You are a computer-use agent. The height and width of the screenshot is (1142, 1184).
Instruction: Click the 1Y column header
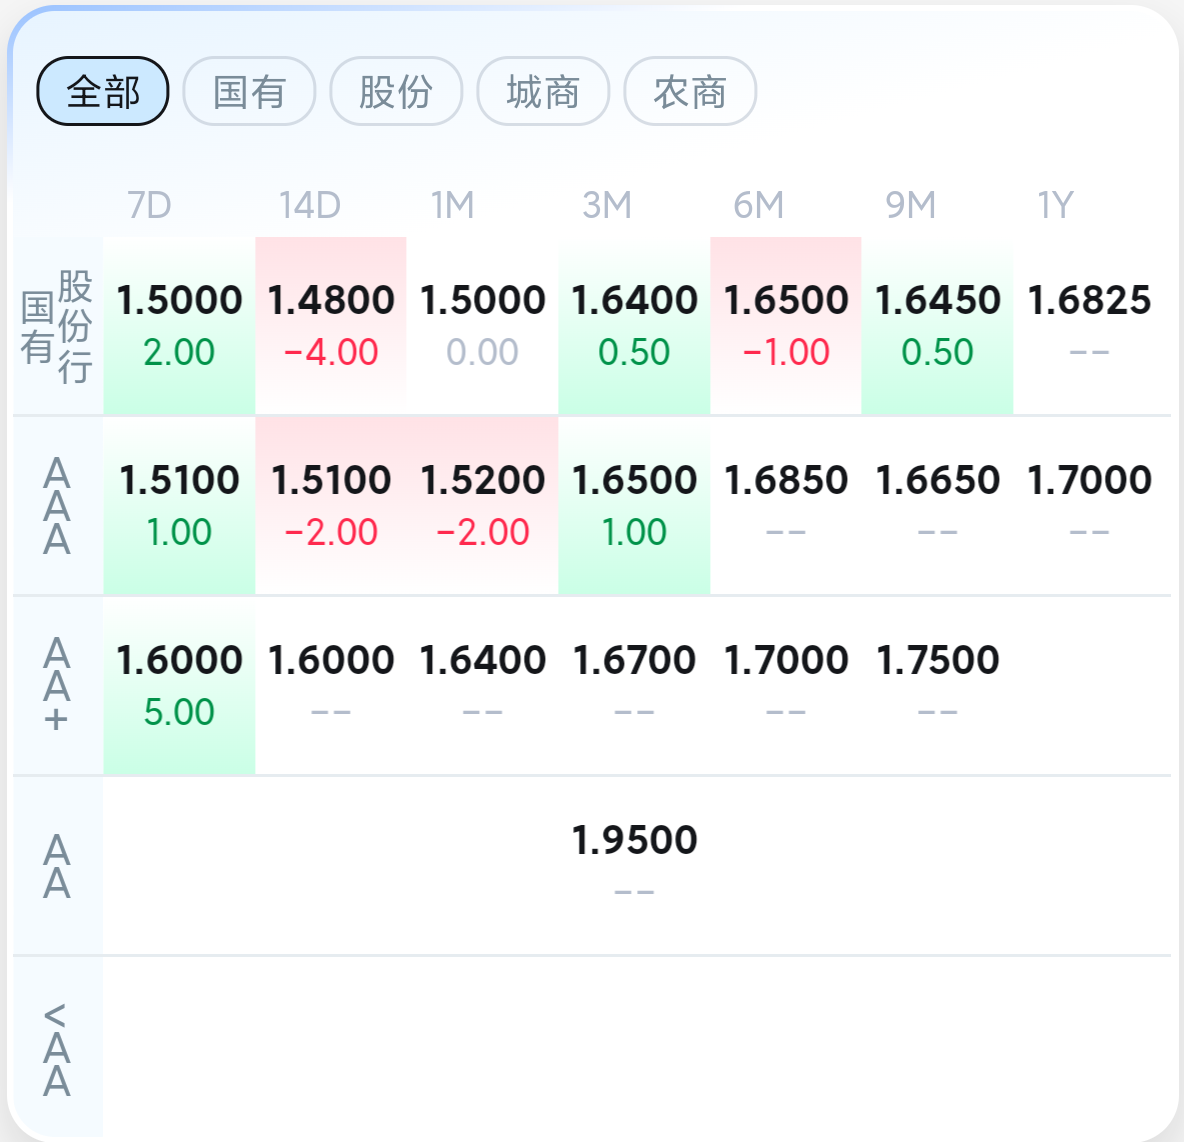1055,205
